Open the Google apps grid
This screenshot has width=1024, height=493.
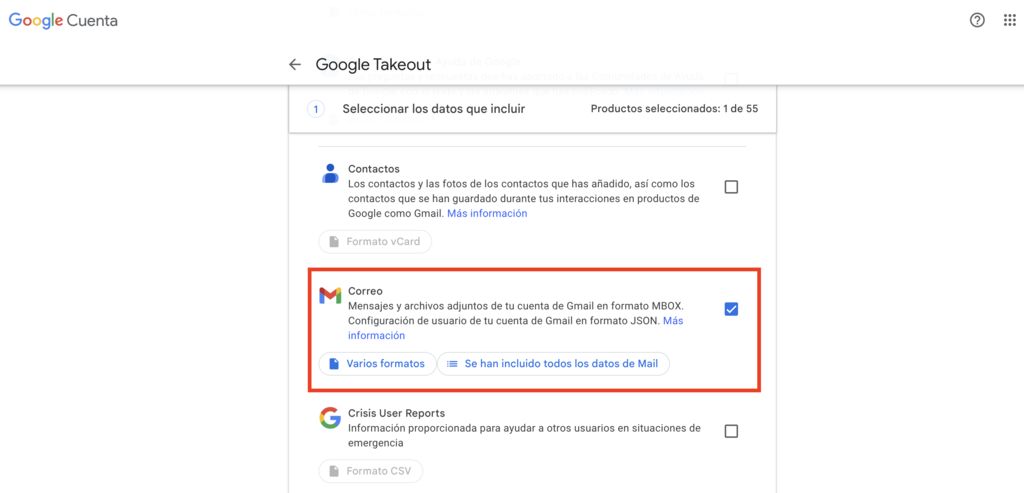(1009, 21)
